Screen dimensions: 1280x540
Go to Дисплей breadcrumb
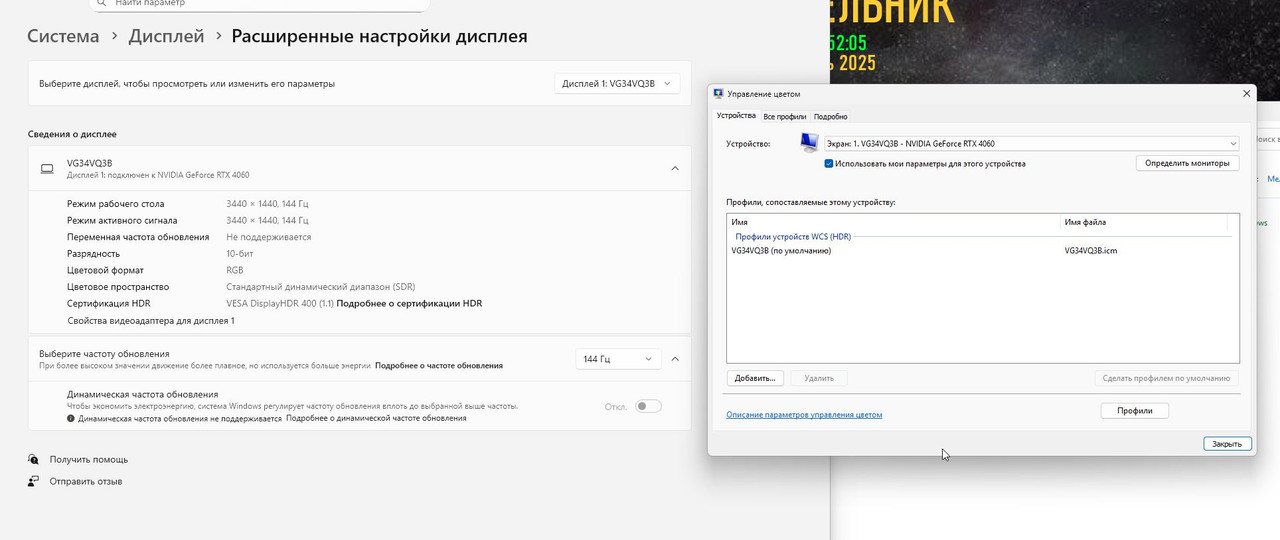166,36
